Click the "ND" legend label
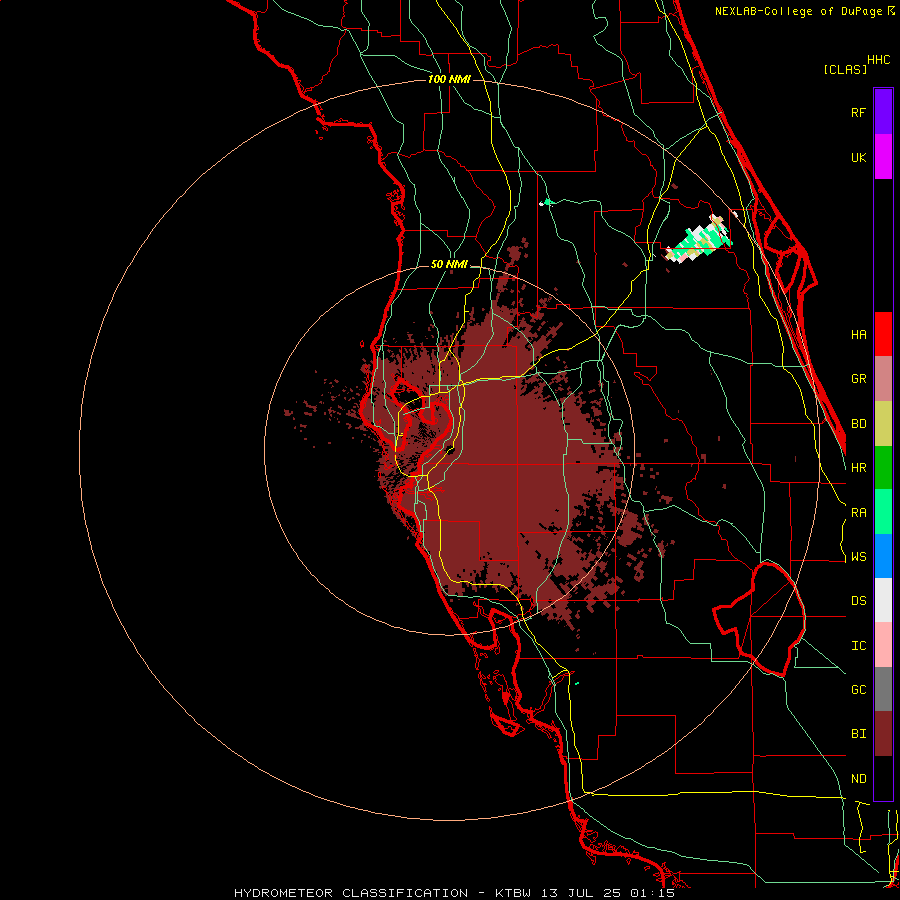Screen dimensions: 900x900 [x=858, y=779]
